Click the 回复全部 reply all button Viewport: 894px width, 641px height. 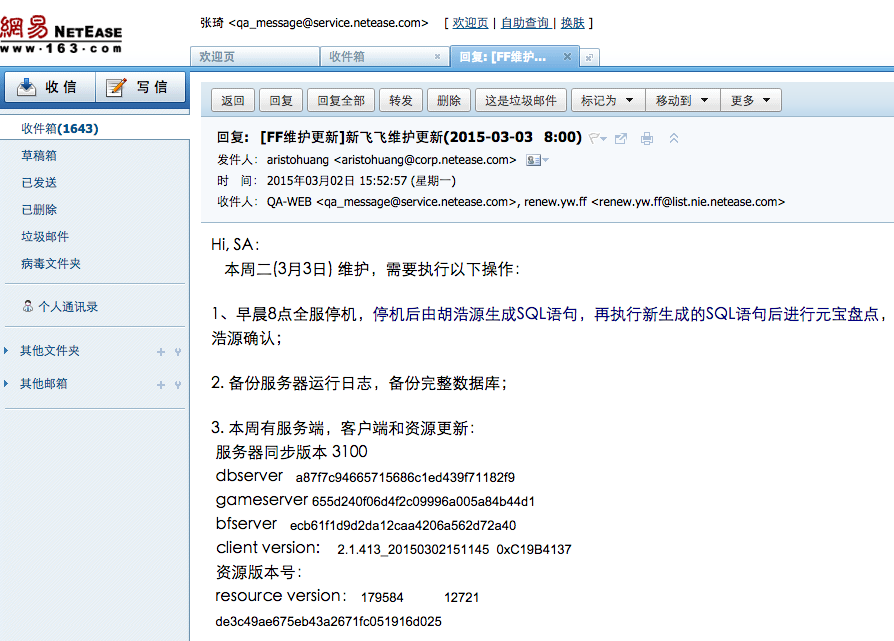[341, 100]
